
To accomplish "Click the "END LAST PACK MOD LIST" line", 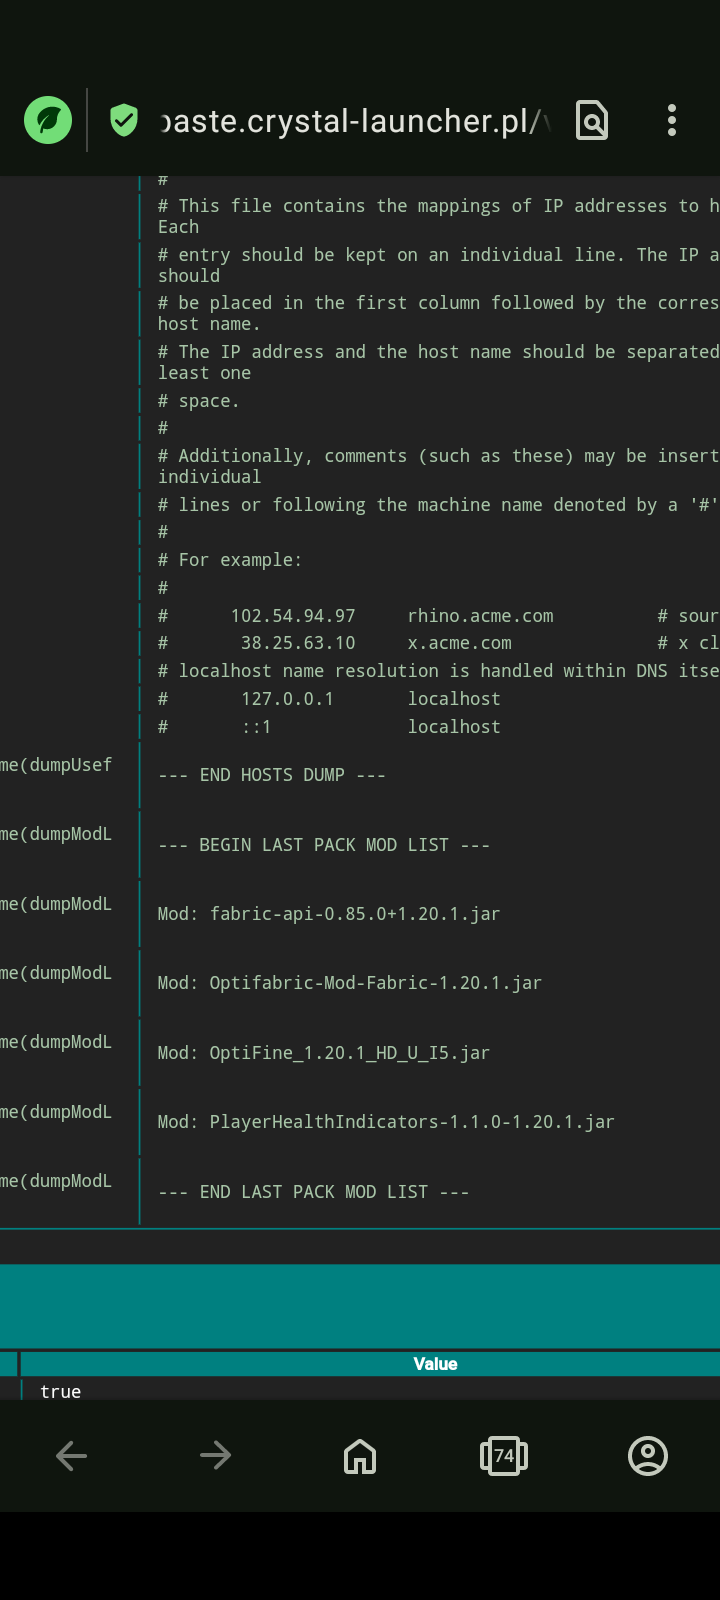I will tap(313, 1192).
